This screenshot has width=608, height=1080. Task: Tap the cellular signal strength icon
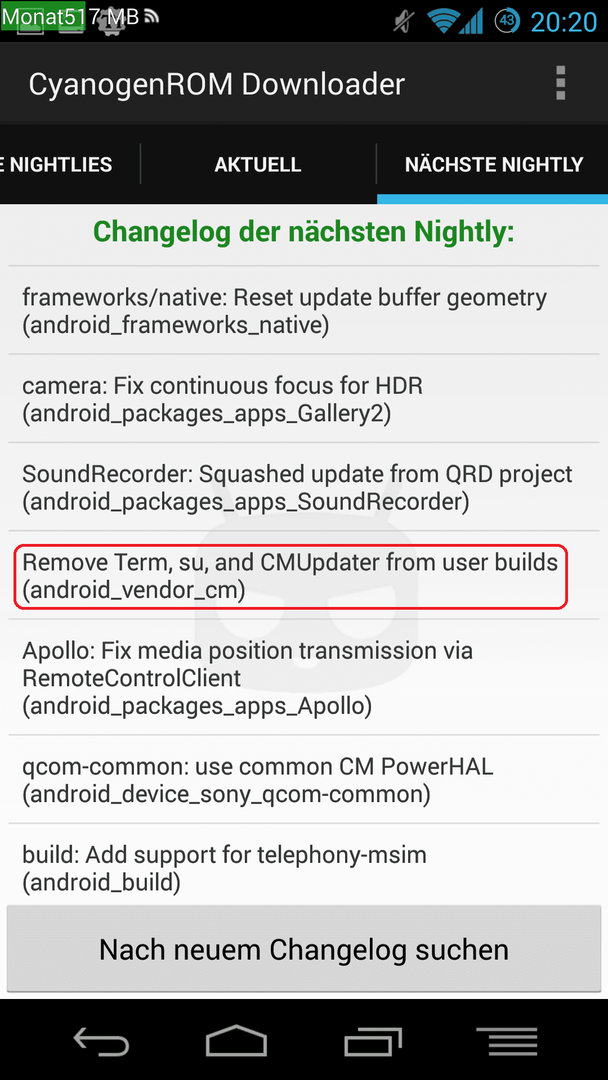[472, 21]
